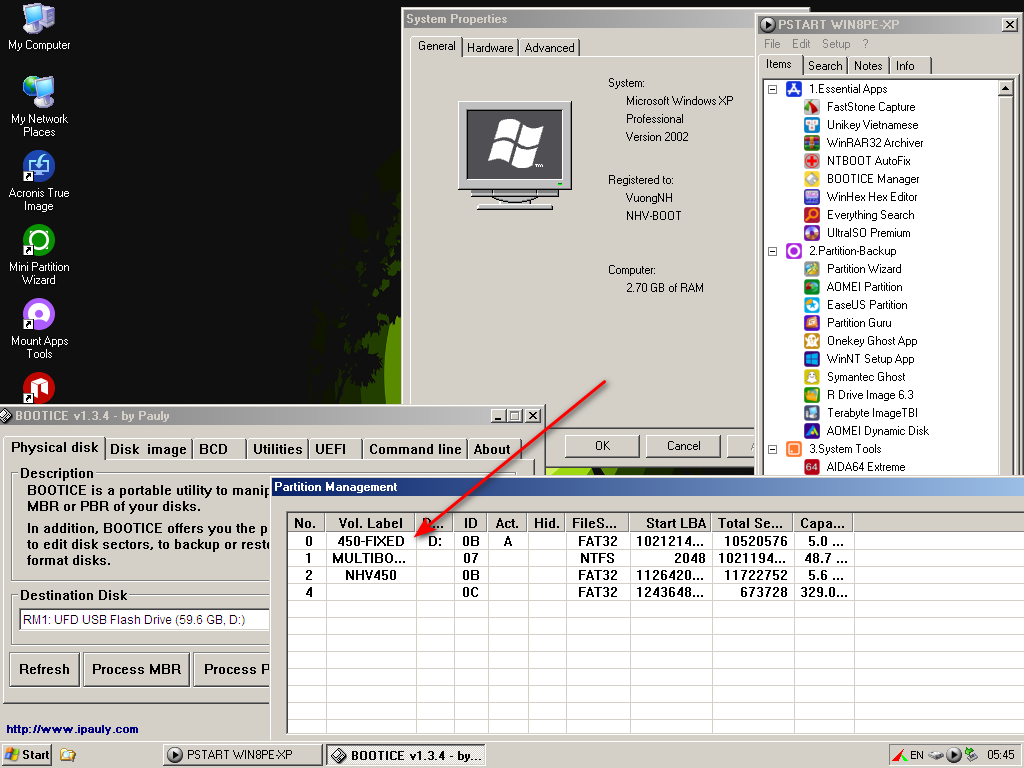Select Everything Search icon in PStart
Screen dimensions: 1024x768
(x=811, y=215)
